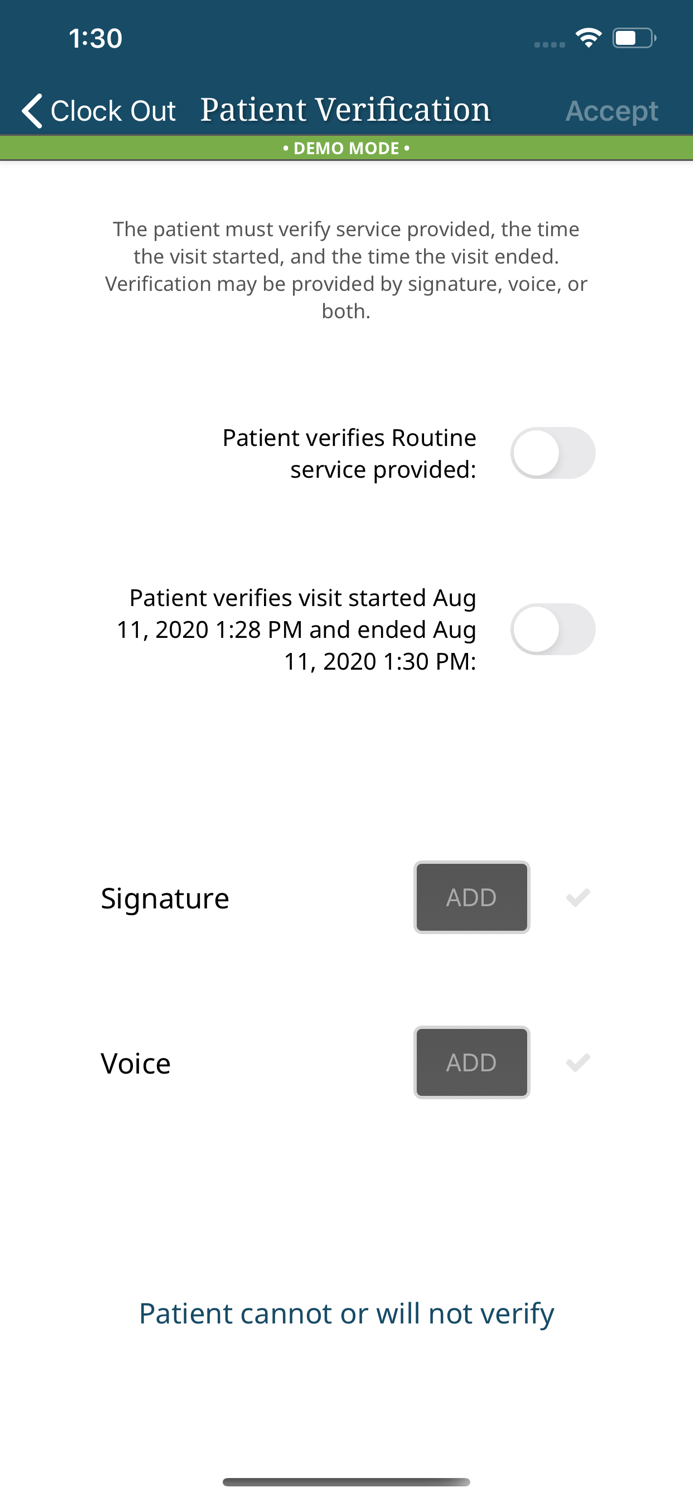Tap the back chevron next to Clock Out
This screenshot has height=1500, width=693.
30,111
